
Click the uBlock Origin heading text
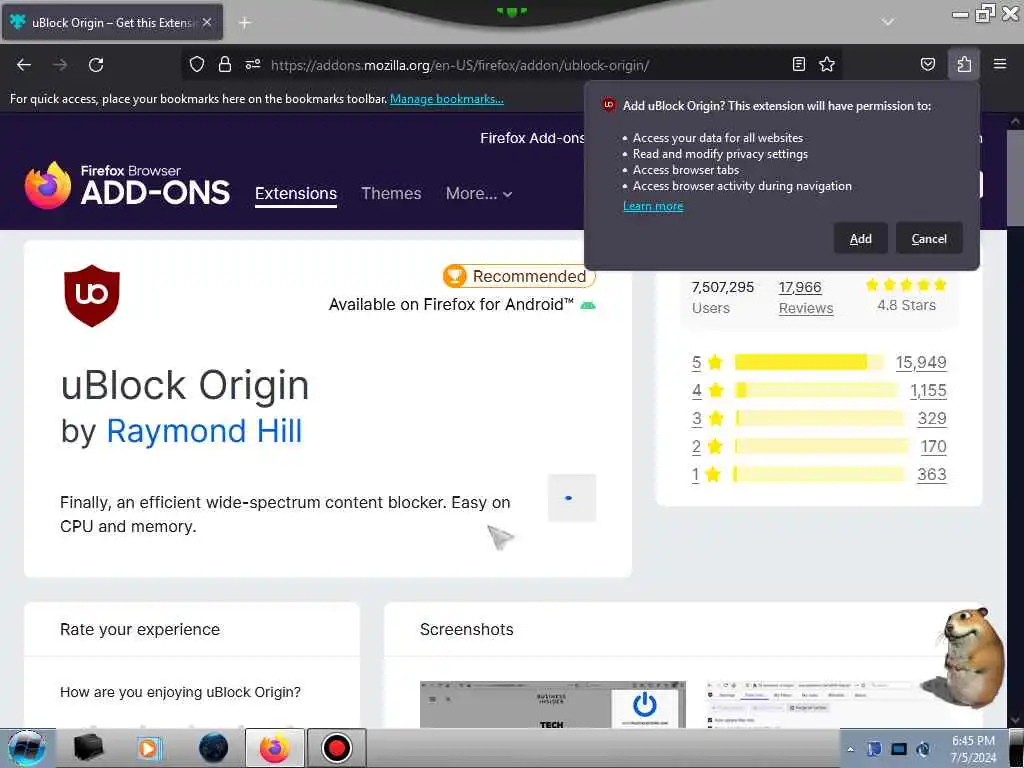click(x=185, y=385)
